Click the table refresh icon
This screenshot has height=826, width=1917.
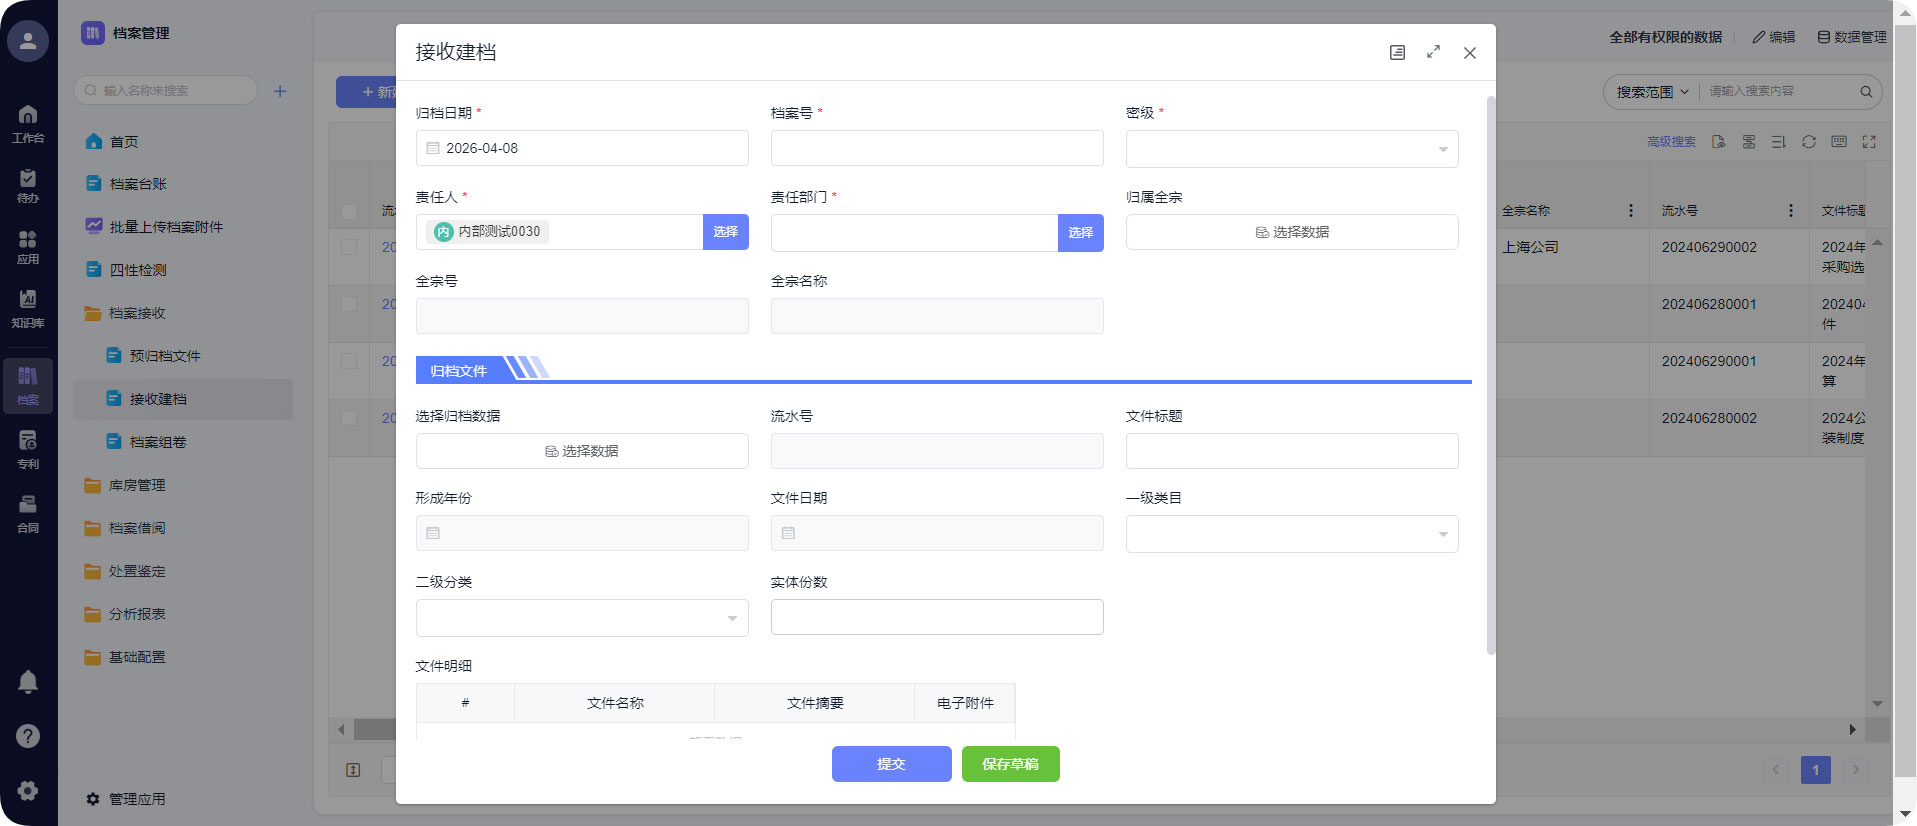[1808, 142]
